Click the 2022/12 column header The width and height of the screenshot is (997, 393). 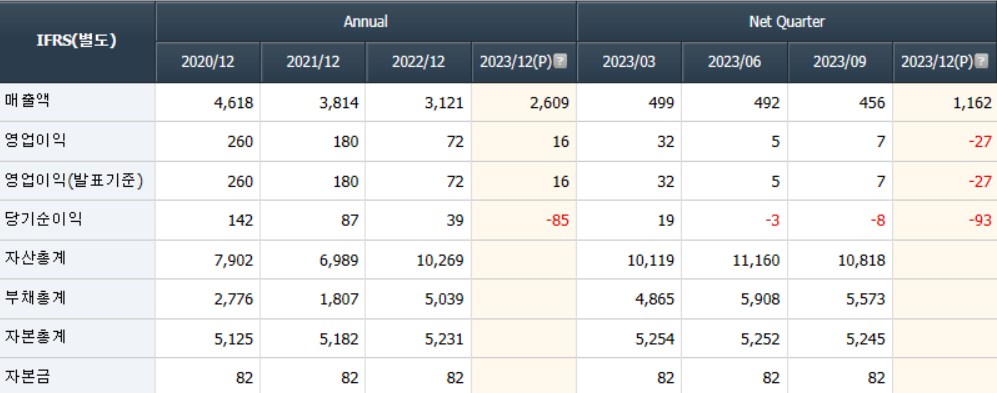[x=418, y=62]
